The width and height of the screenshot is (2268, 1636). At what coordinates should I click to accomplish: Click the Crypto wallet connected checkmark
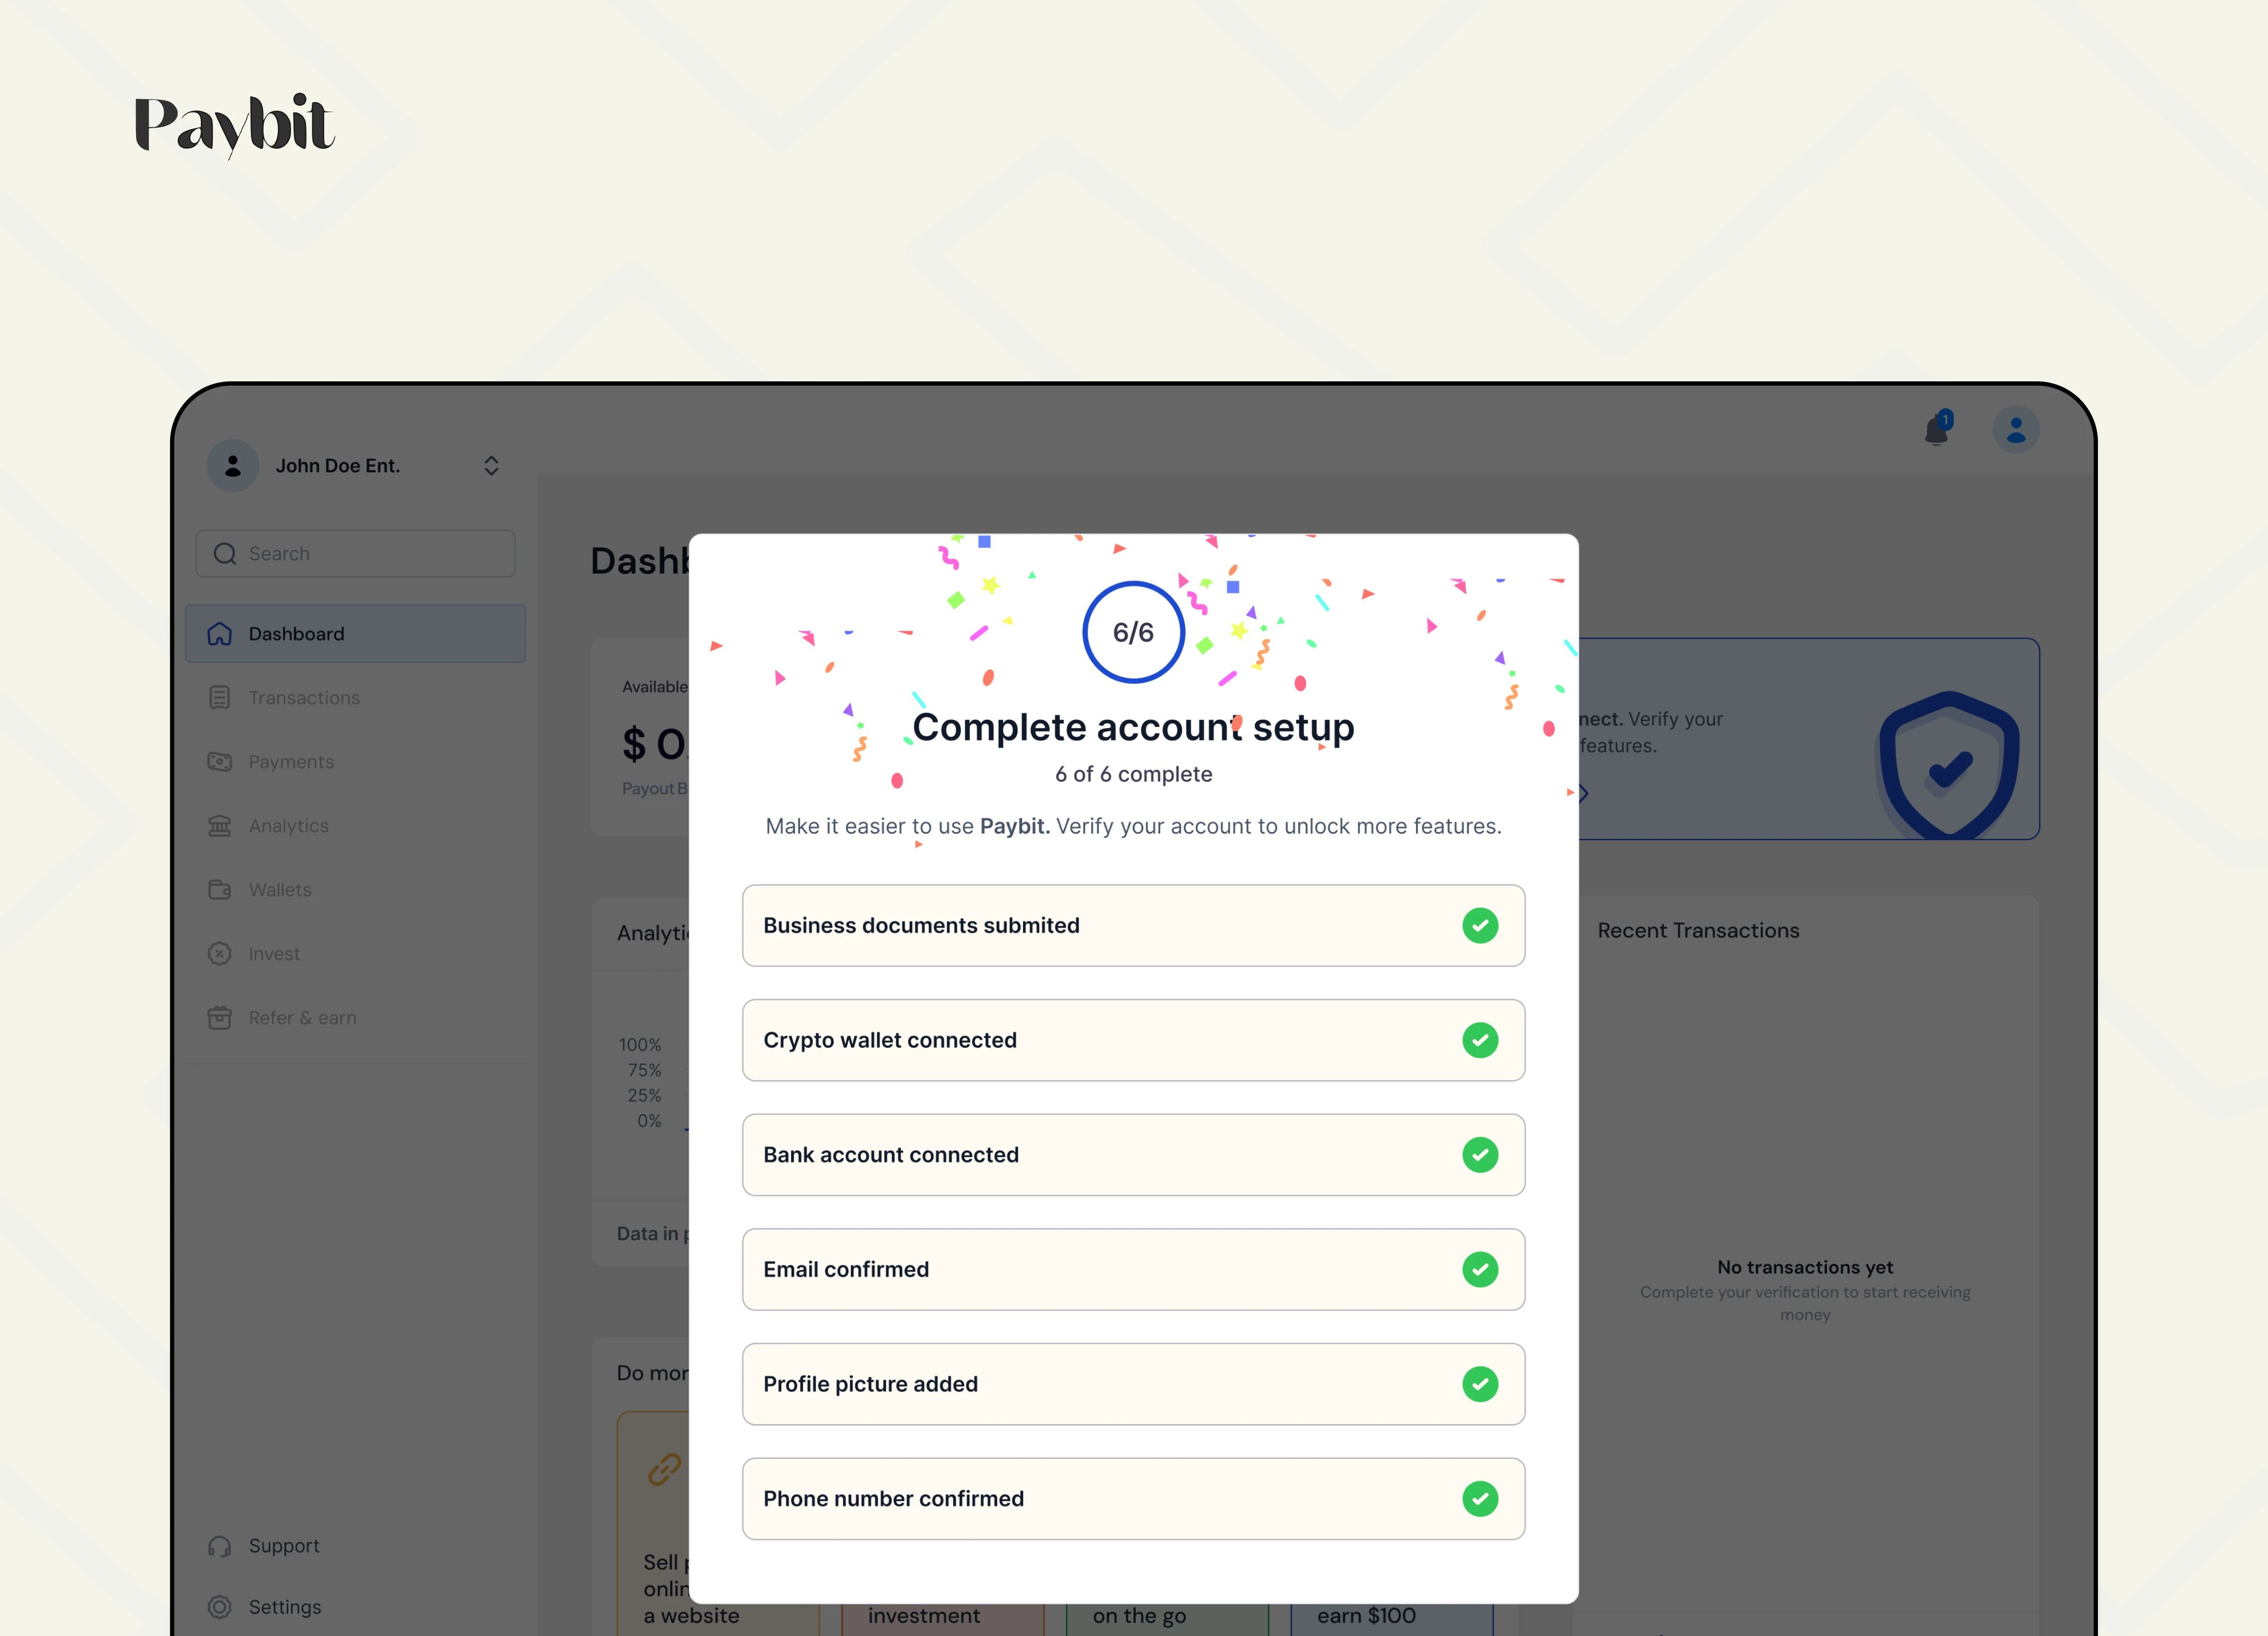click(1479, 1040)
